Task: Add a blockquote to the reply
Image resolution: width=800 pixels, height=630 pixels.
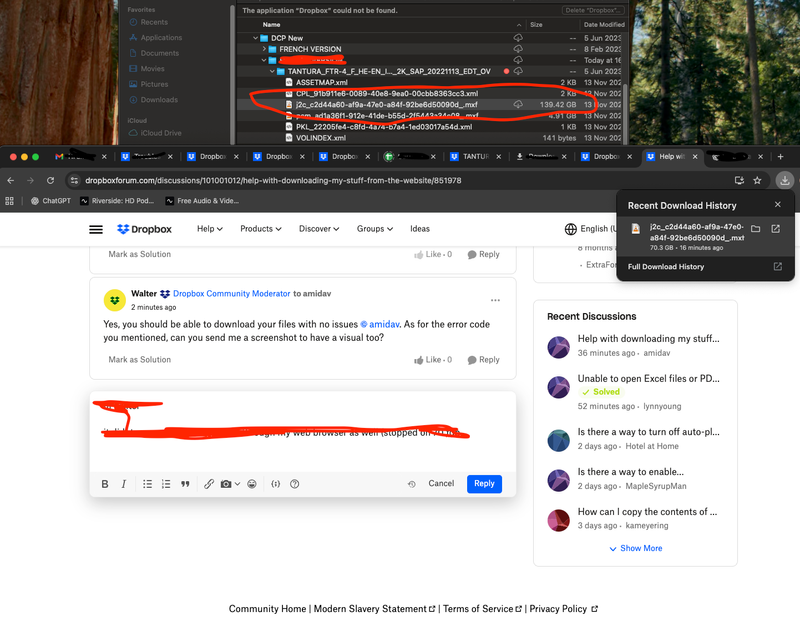Action: click(x=185, y=484)
